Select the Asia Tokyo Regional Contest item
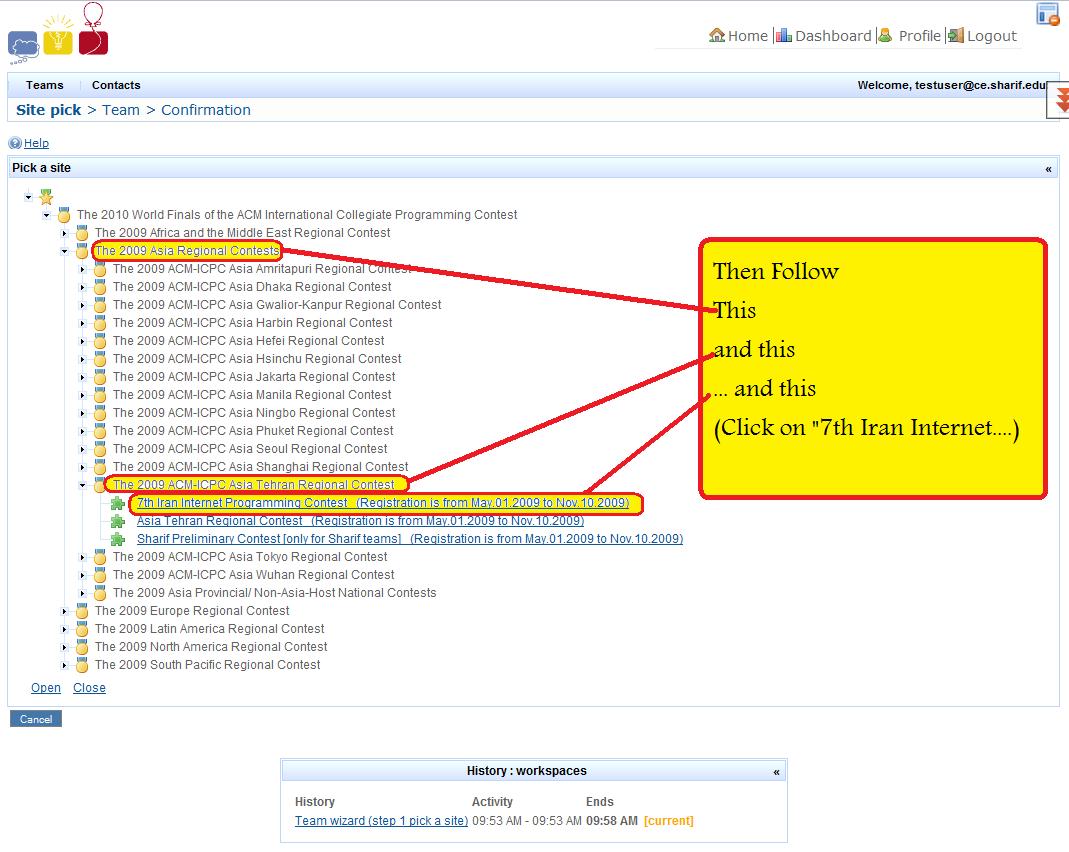1069x852 pixels. pyautogui.click(x=253, y=557)
